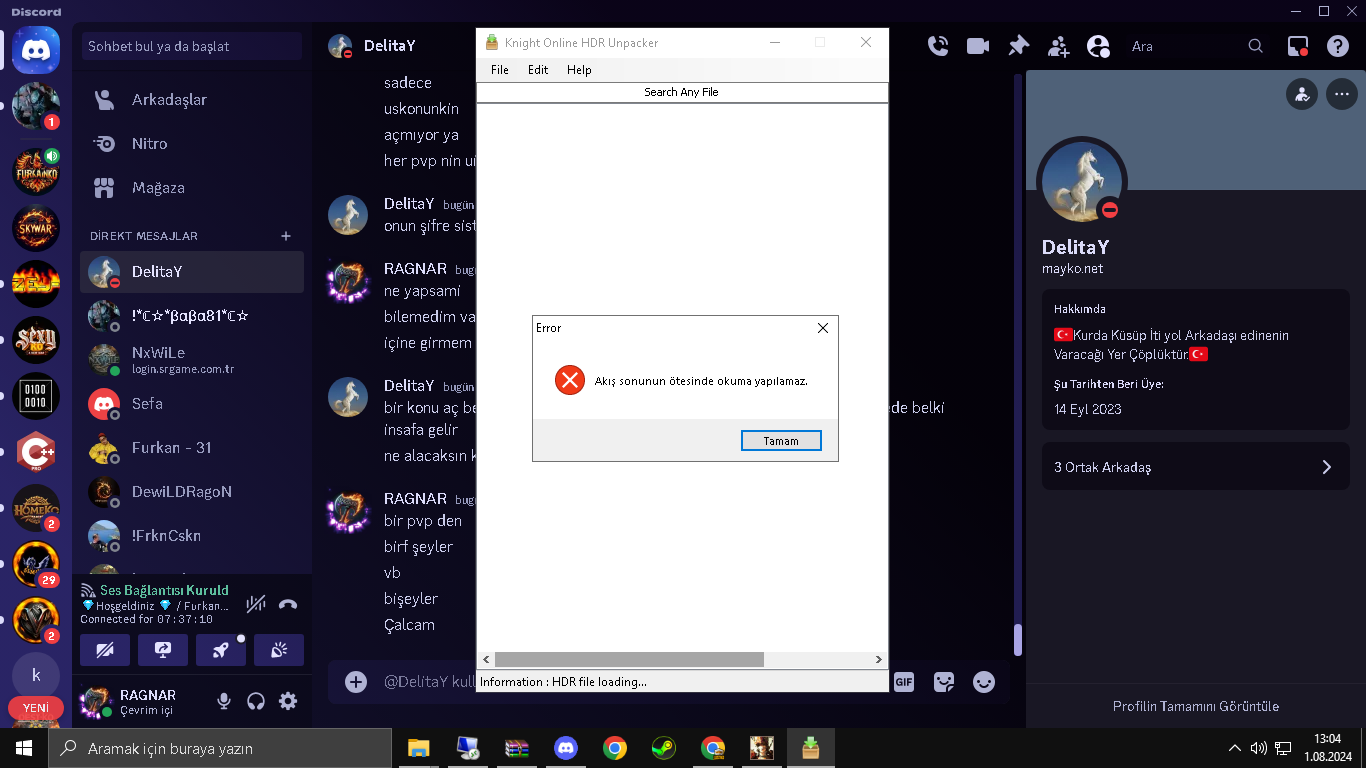This screenshot has height=768, width=1366.
Task: Open File Explorer from taskbar
Action: point(418,748)
